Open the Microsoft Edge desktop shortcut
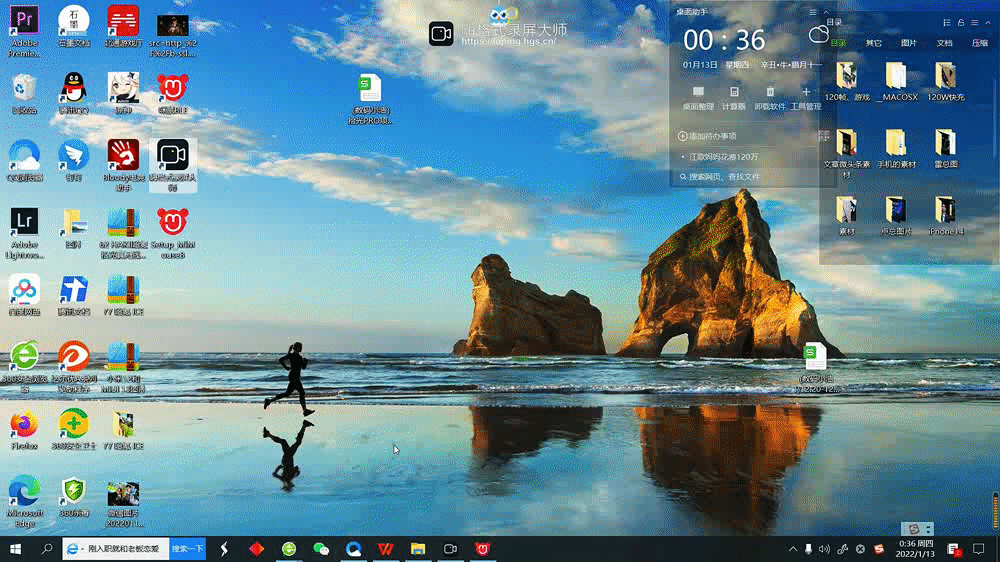This screenshot has height=562, width=1000. [x=24, y=500]
